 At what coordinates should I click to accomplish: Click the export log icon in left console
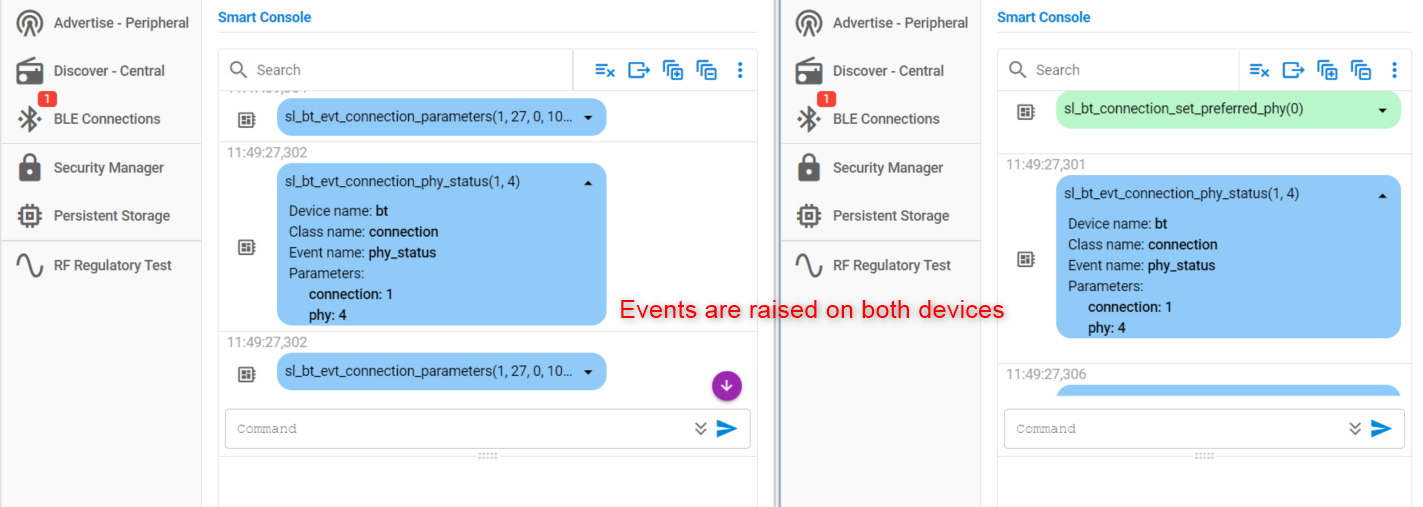click(639, 70)
